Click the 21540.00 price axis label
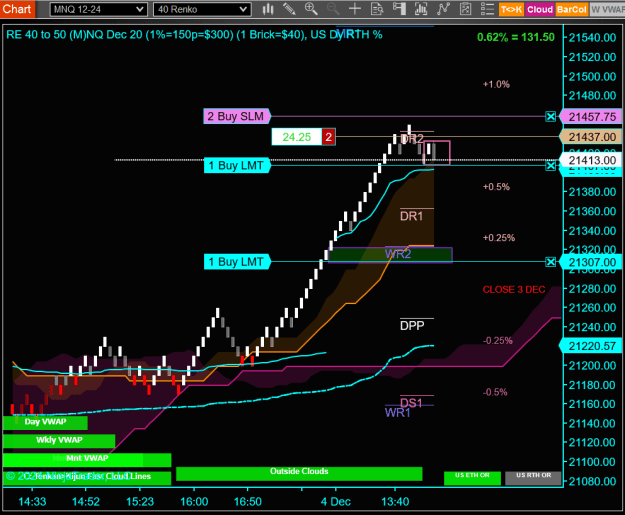 (592, 38)
